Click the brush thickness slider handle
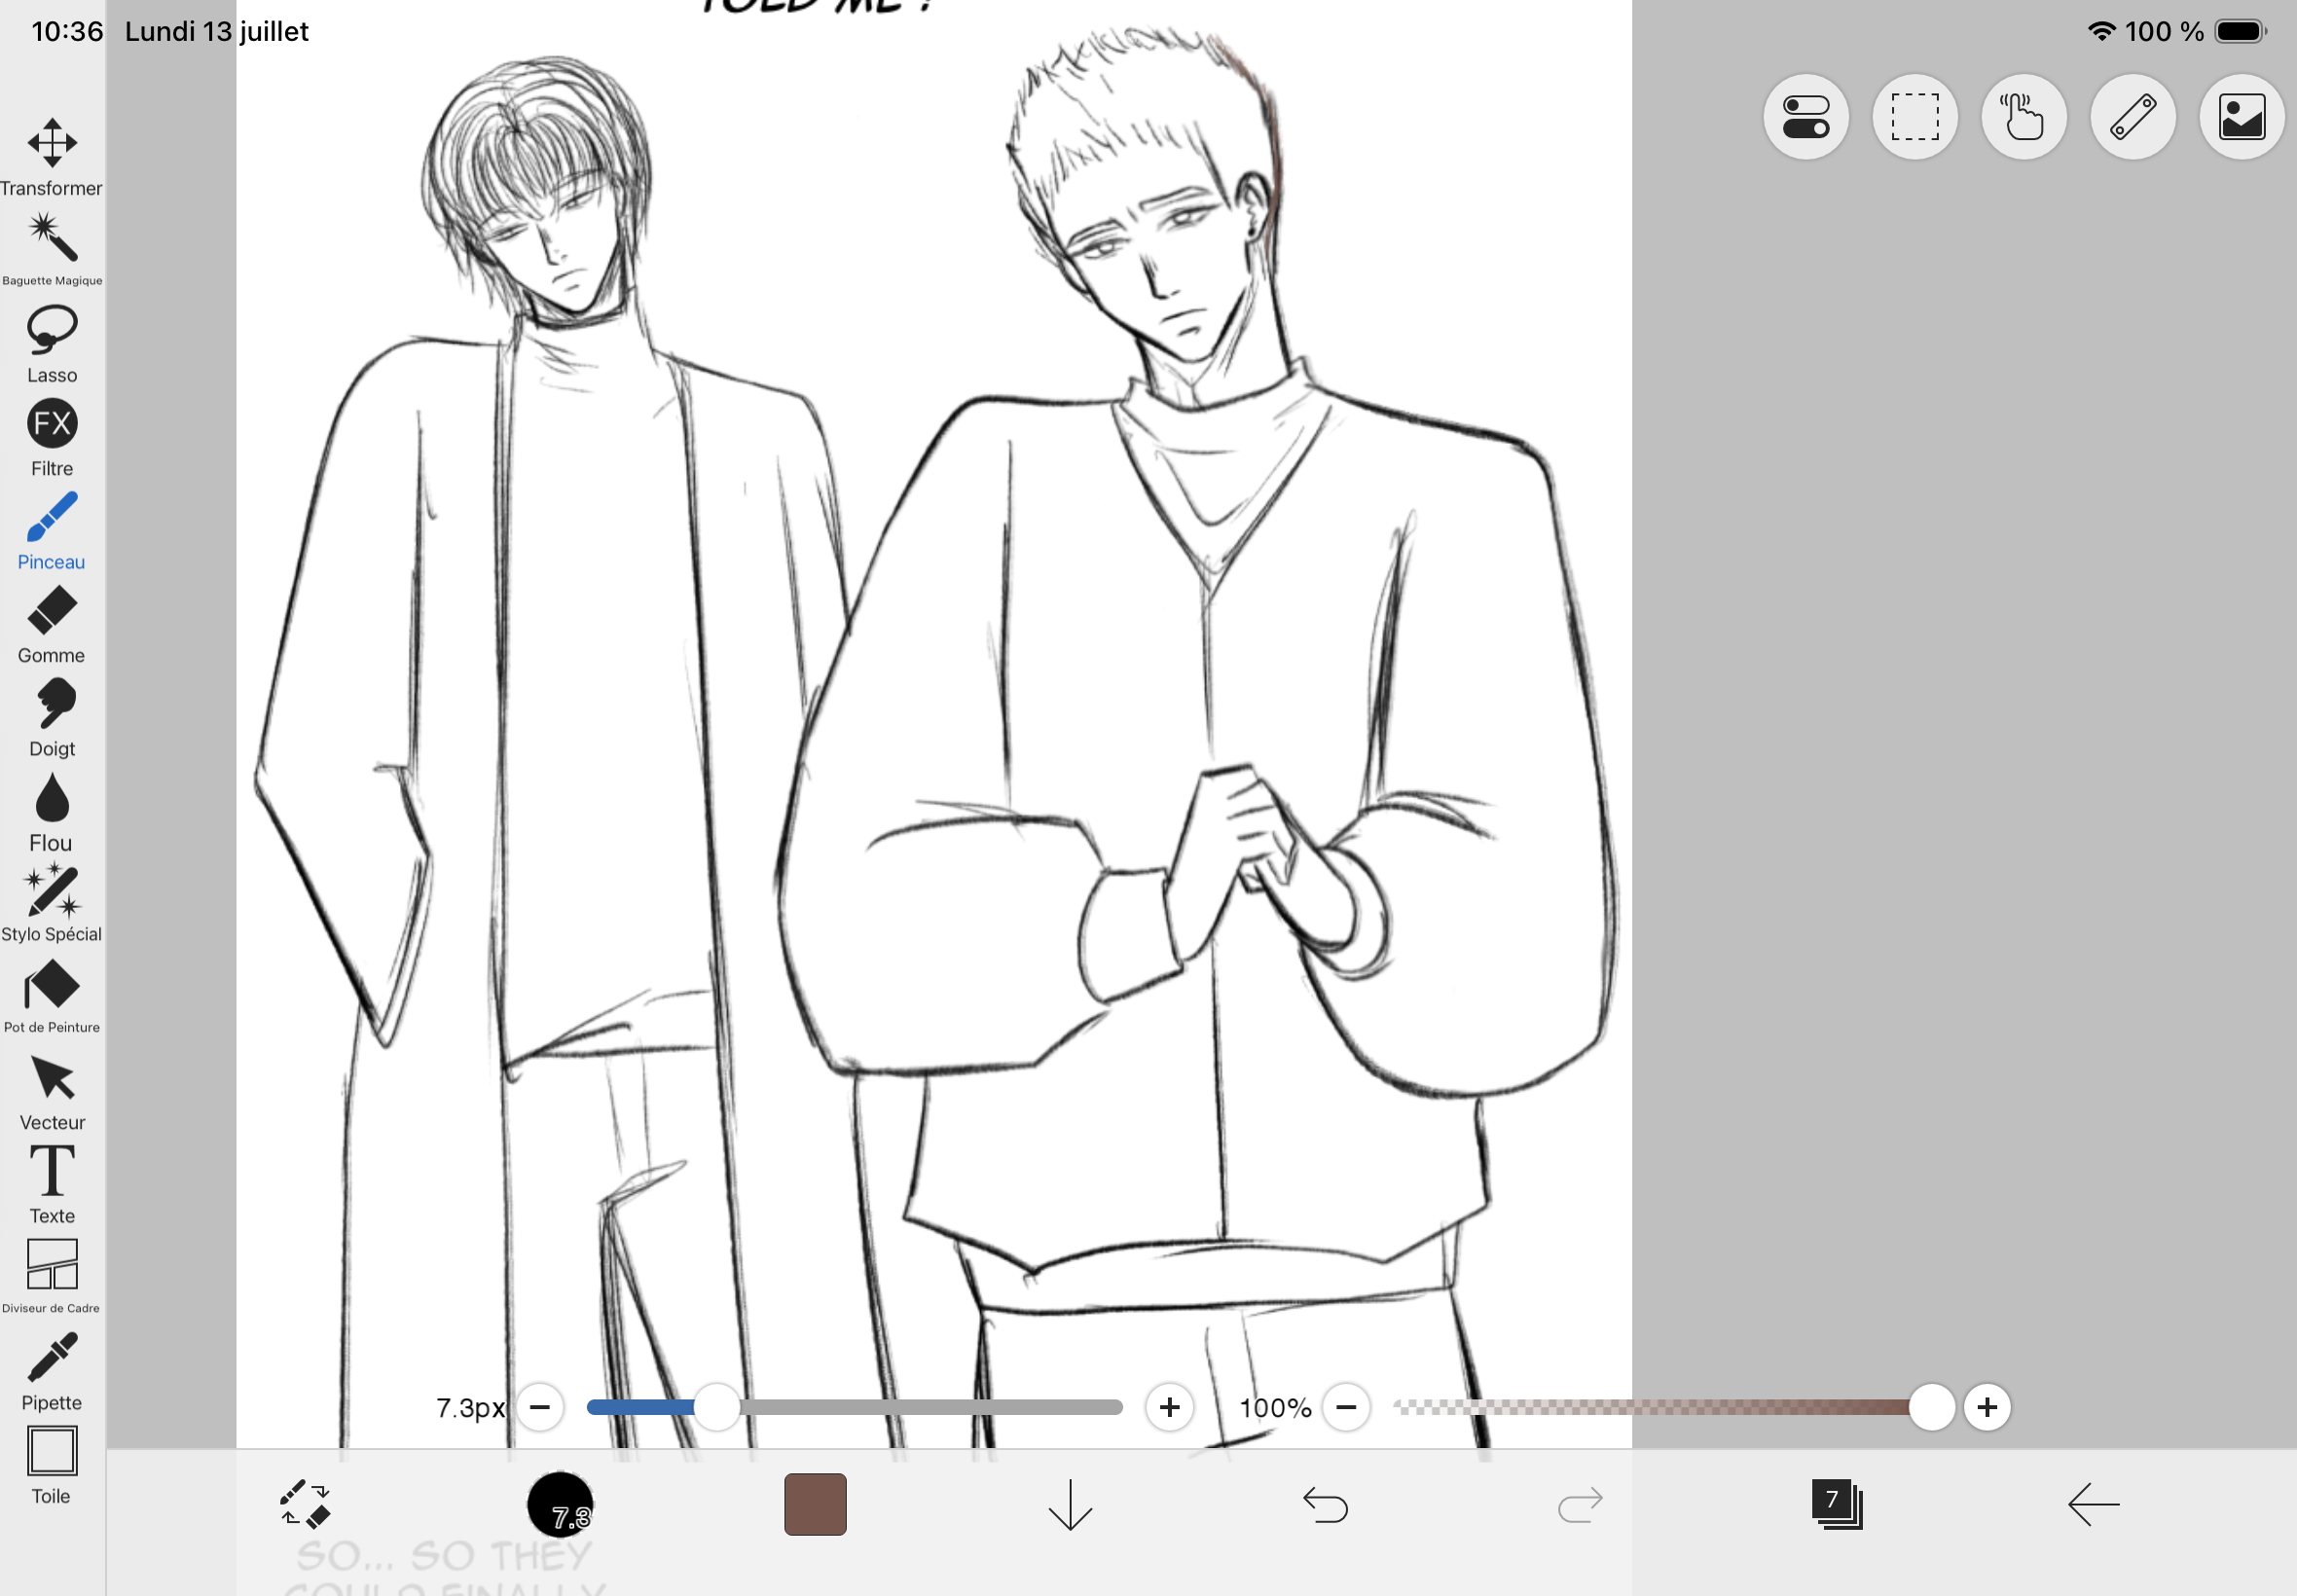The height and width of the screenshot is (1596, 2297). click(x=716, y=1407)
